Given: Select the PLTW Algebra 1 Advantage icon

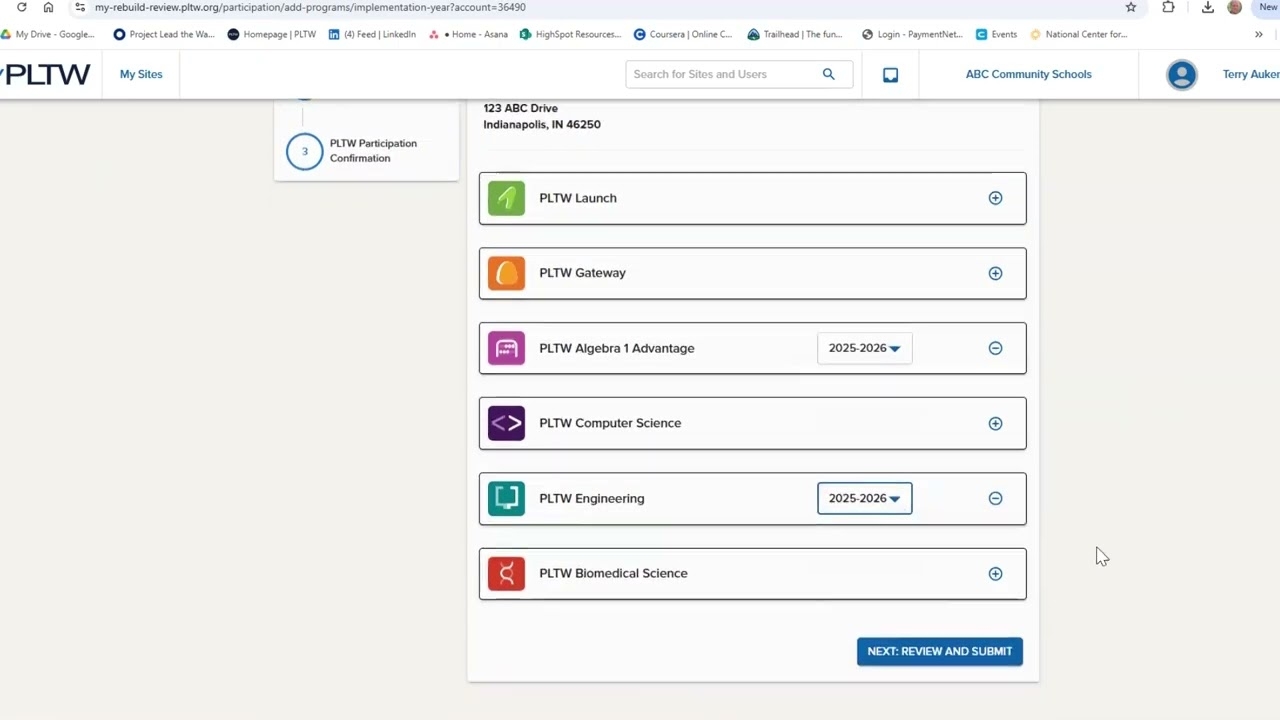Looking at the screenshot, I should pyautogui.click(x=505, y=347).
